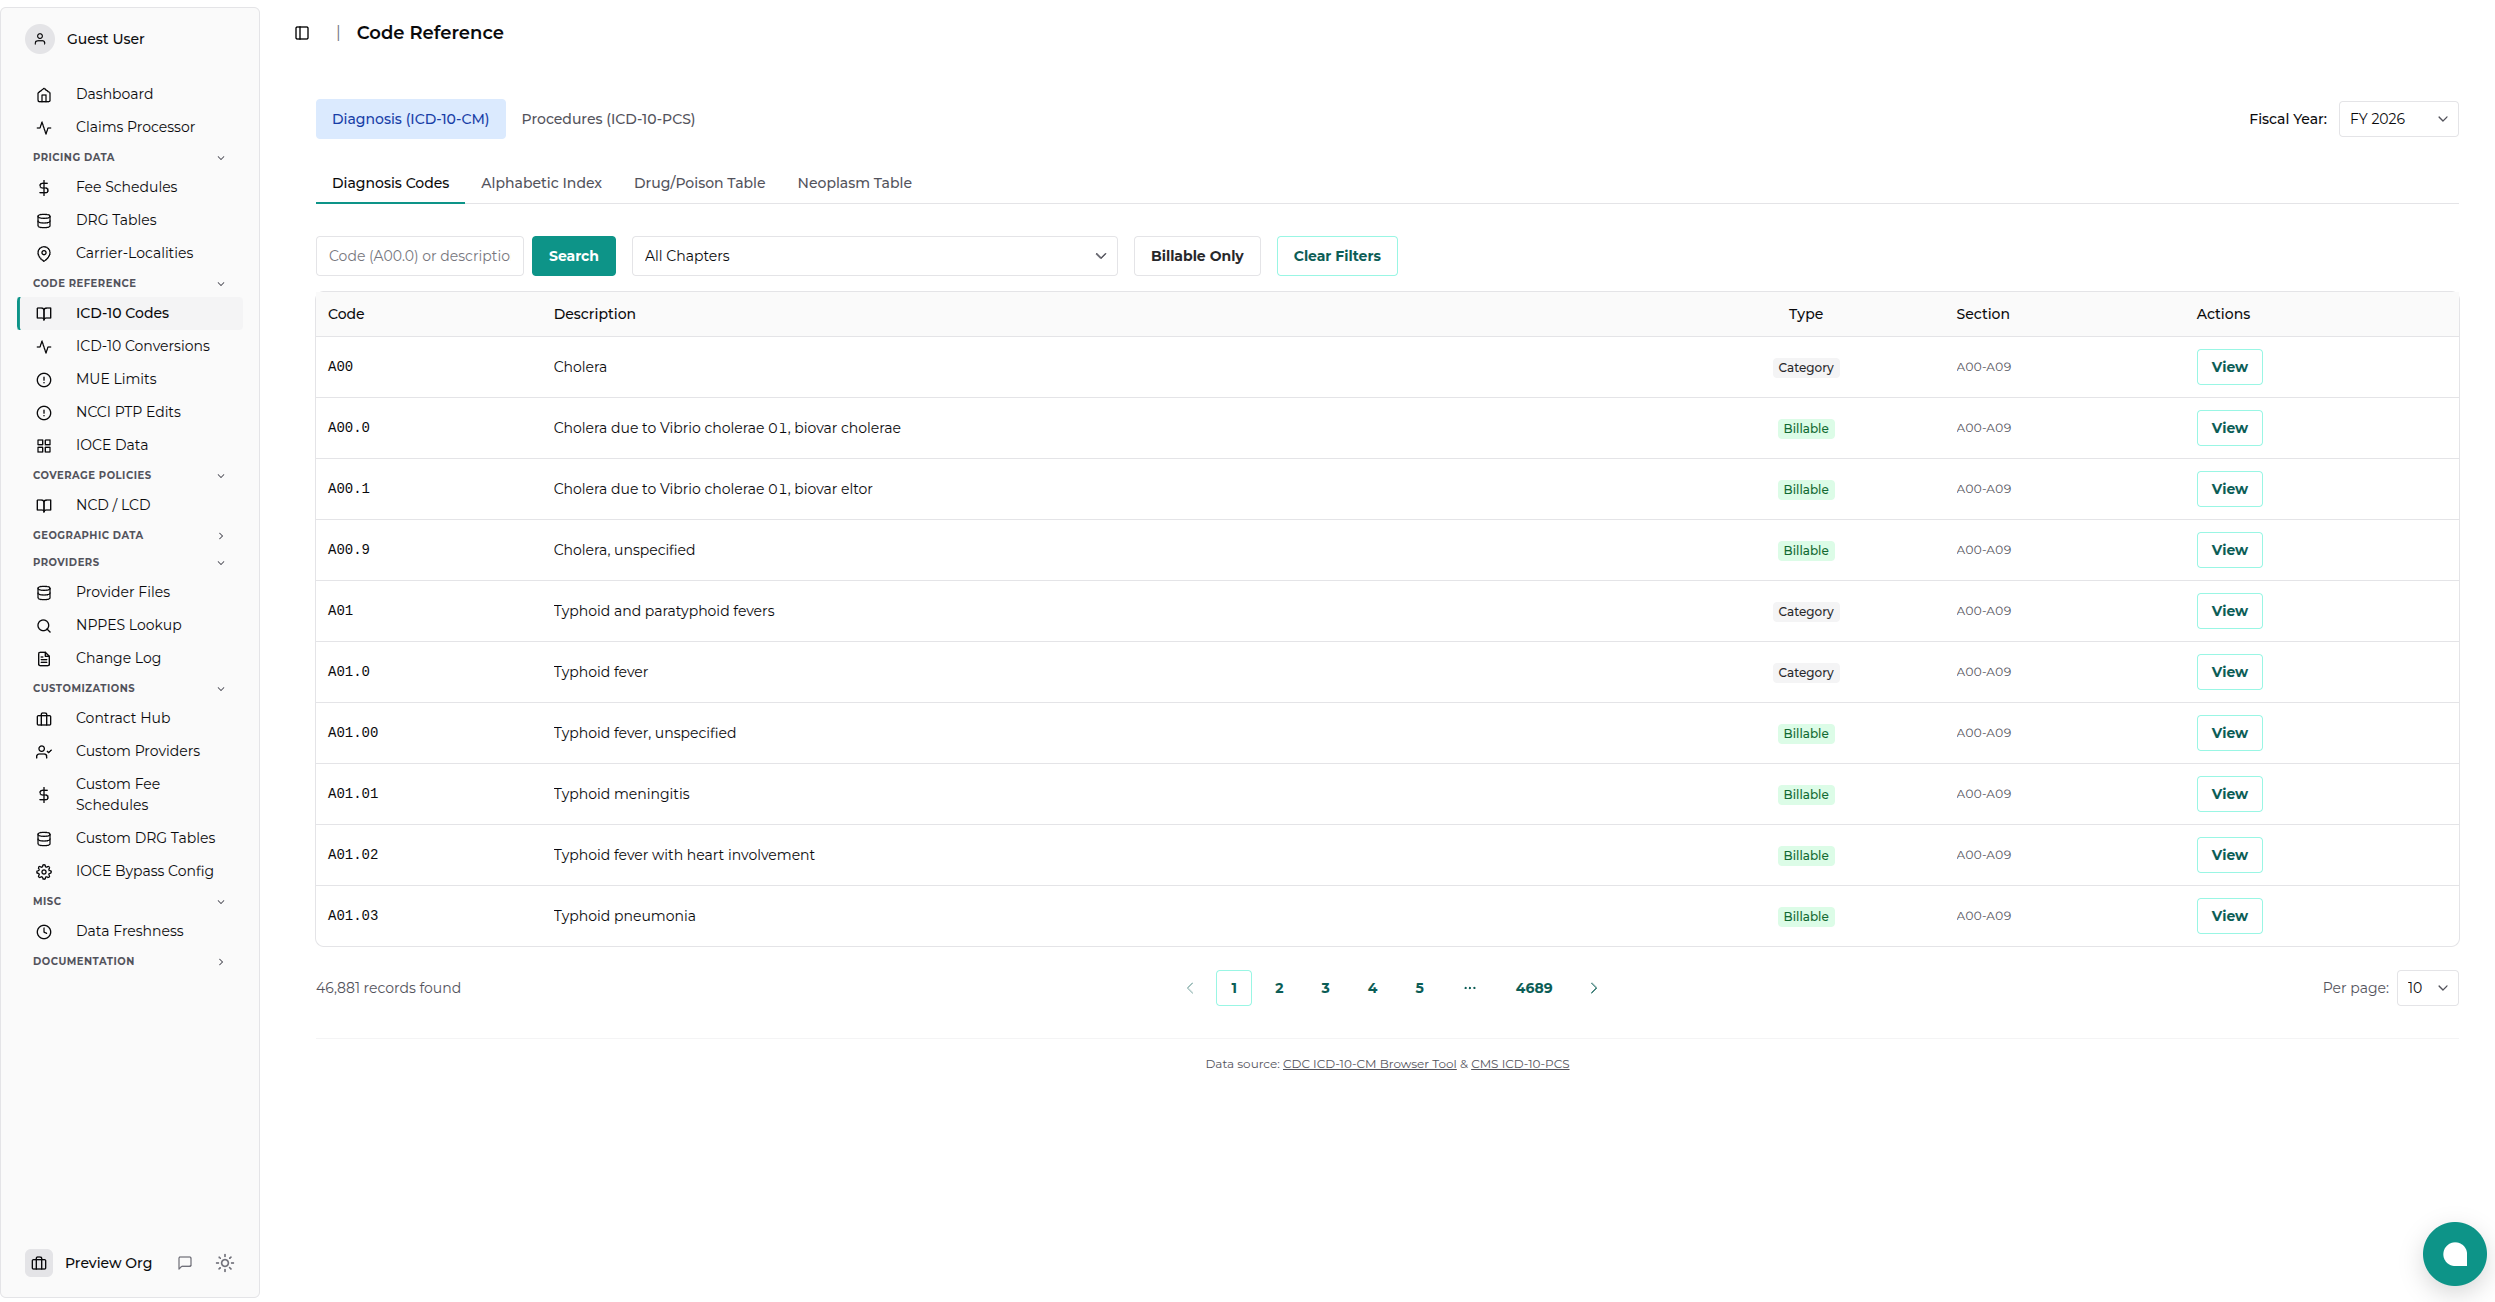Click Custom Providers user-check icon
This screenshot has width=2495, height=1302.
tap(44, 752)
